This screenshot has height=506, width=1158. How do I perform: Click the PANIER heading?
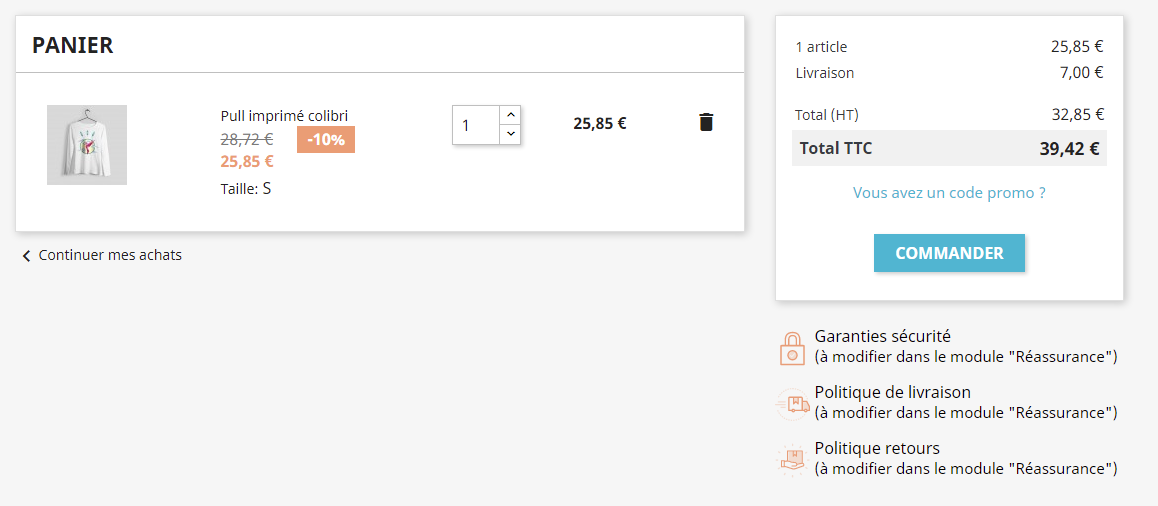[72, 45]
